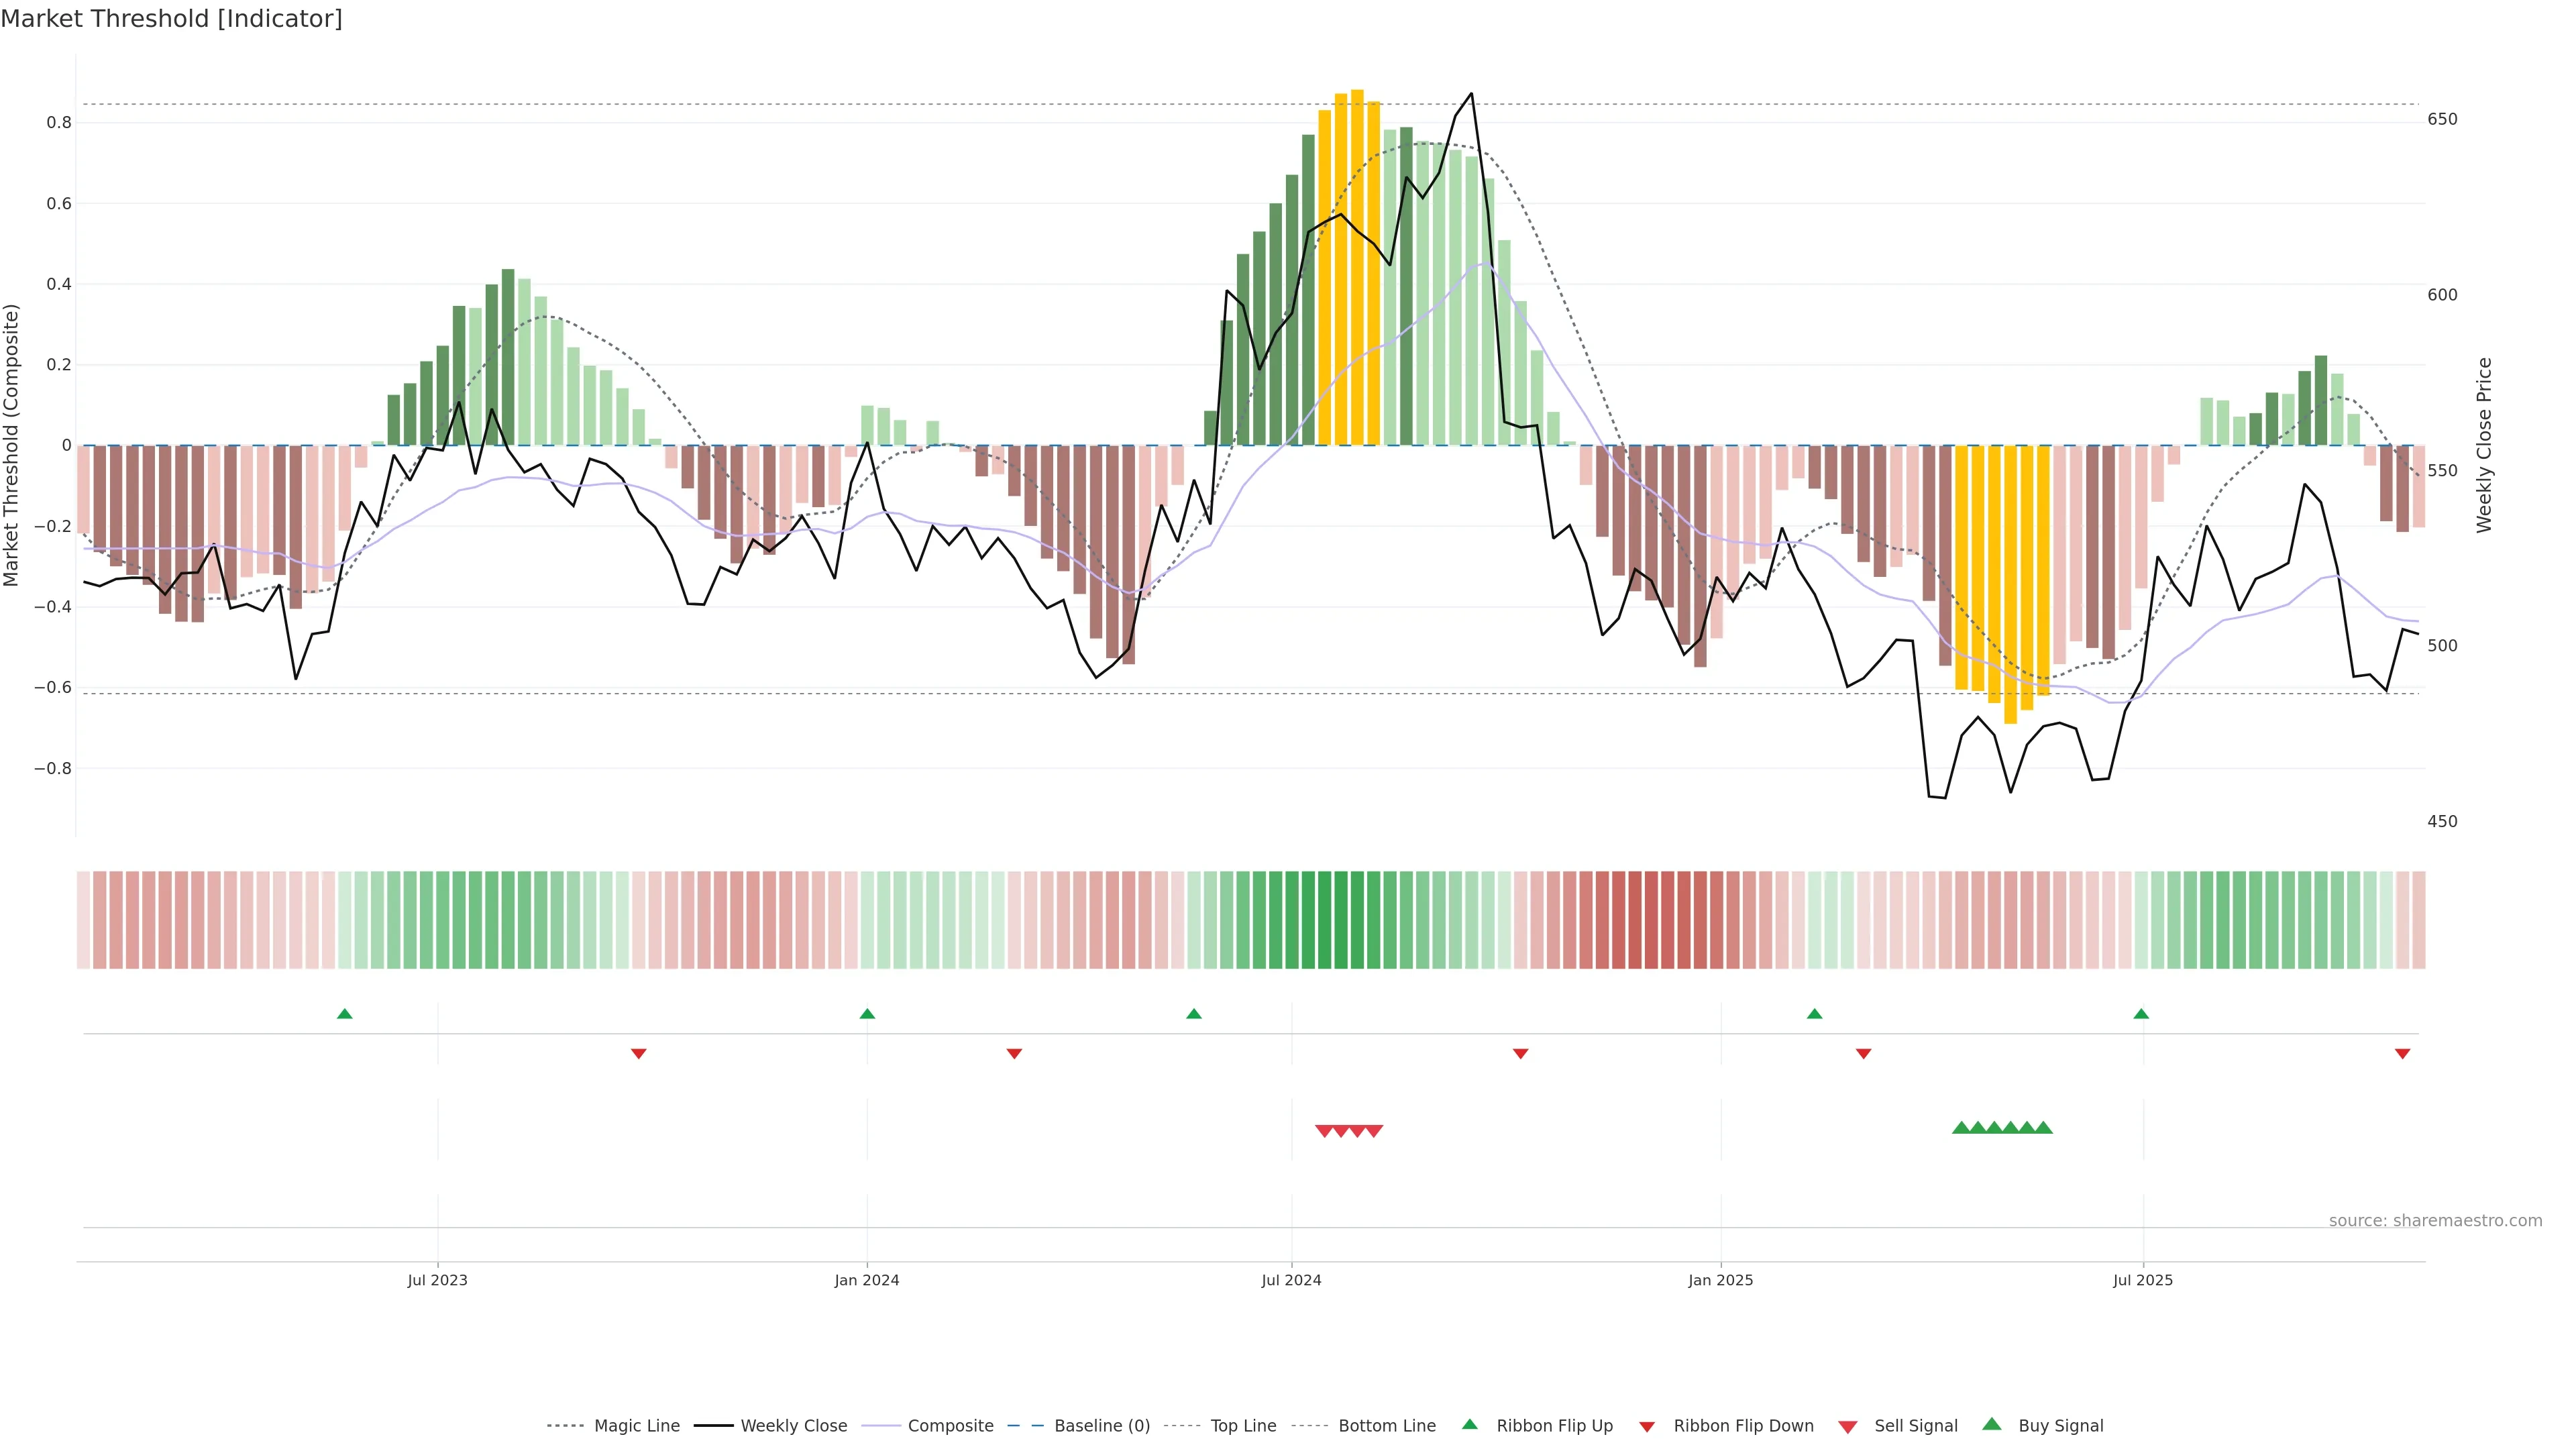Click the Jul 2024 x-axis label
Viewport: 2576px width, 1449px height.
(1291, 1280)
